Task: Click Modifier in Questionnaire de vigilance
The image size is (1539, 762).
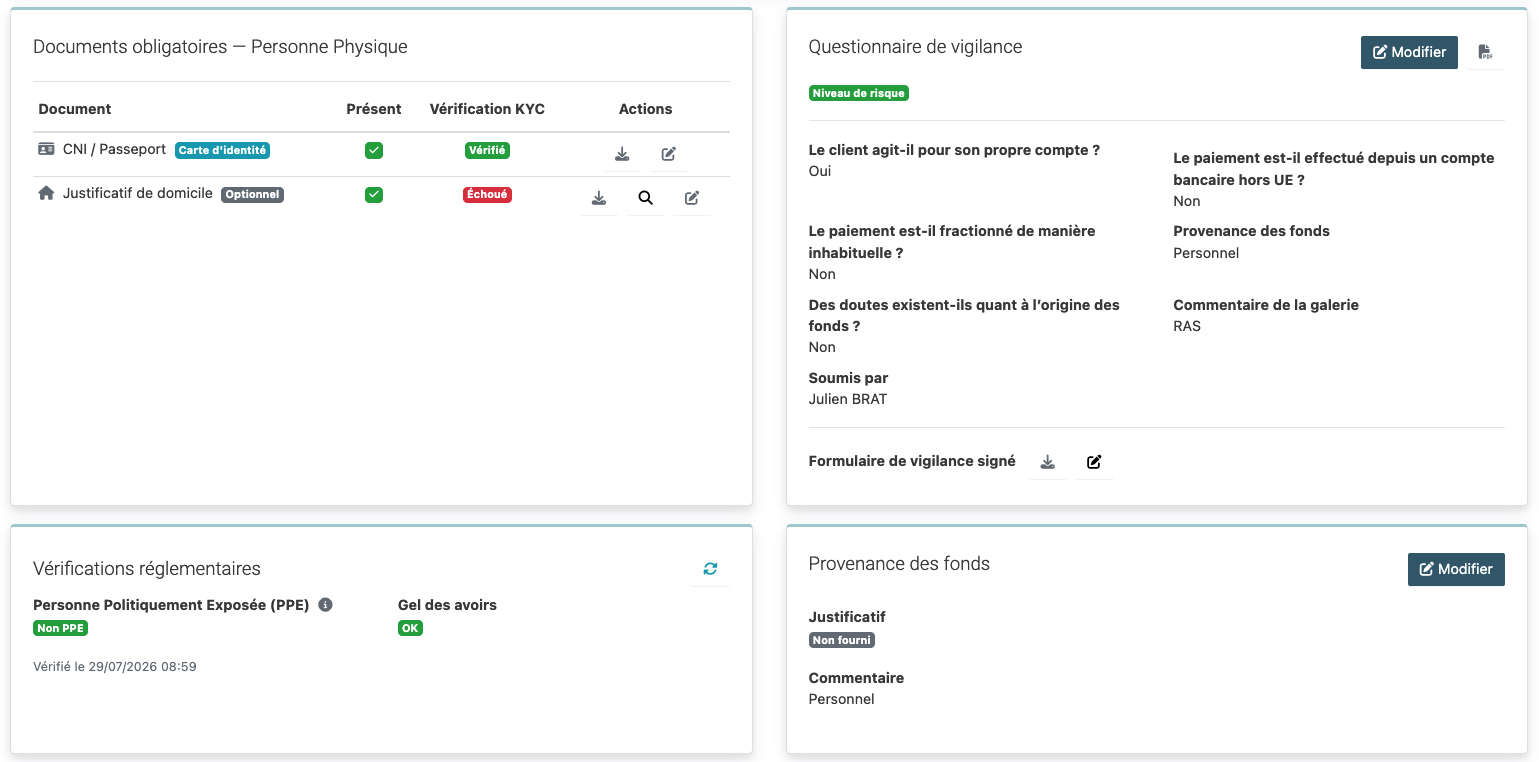Action: point(1409,52)
